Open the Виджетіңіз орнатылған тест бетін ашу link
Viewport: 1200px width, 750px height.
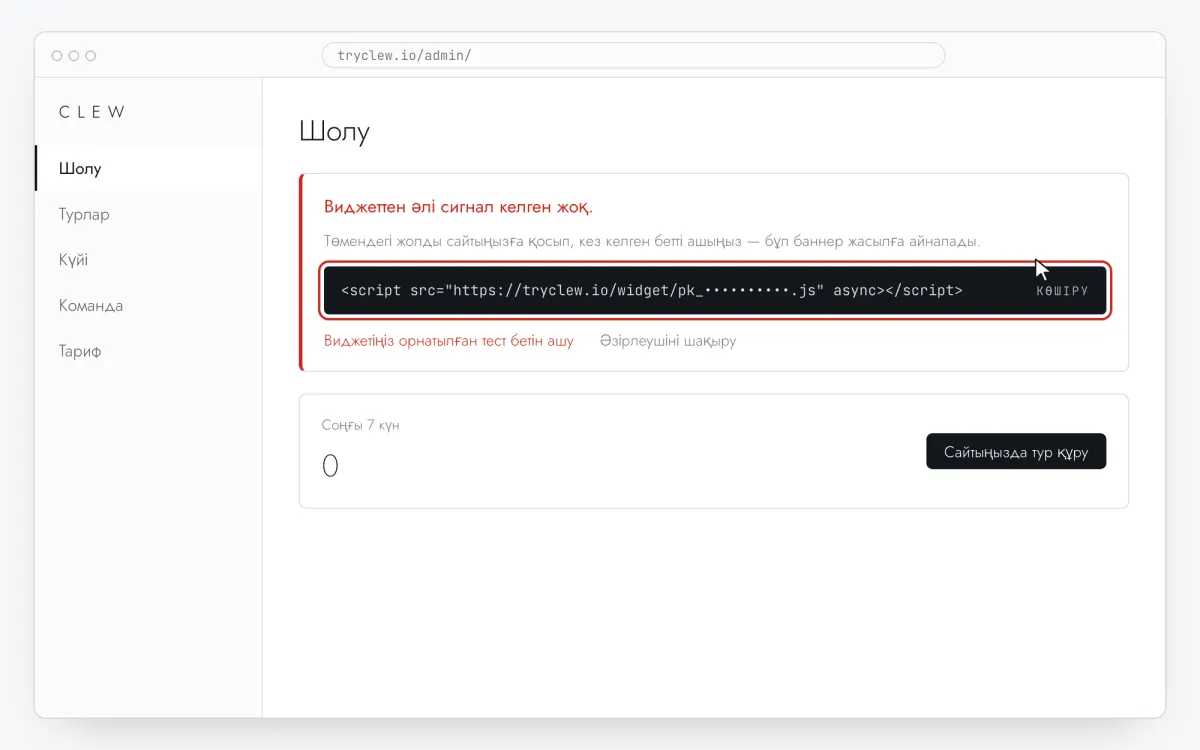pyautogui.click(x=449, y=341)
